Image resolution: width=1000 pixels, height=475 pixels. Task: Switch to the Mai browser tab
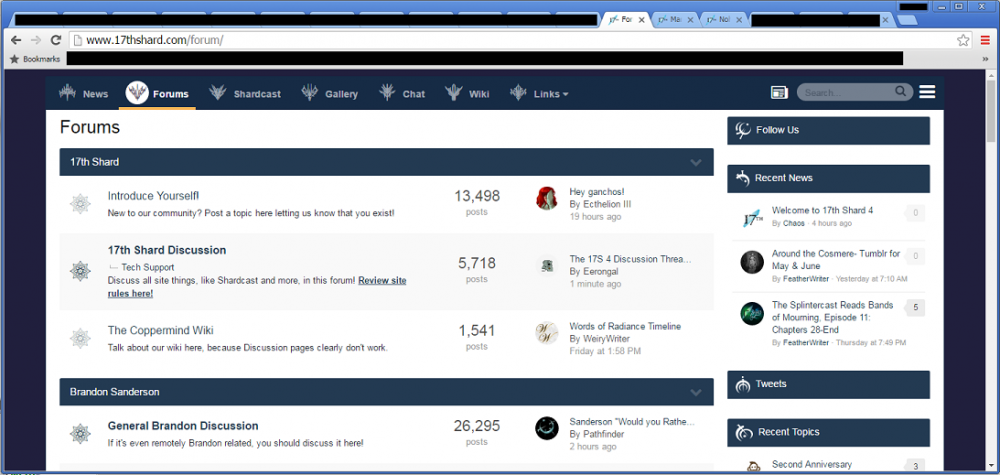click(675, 20)
